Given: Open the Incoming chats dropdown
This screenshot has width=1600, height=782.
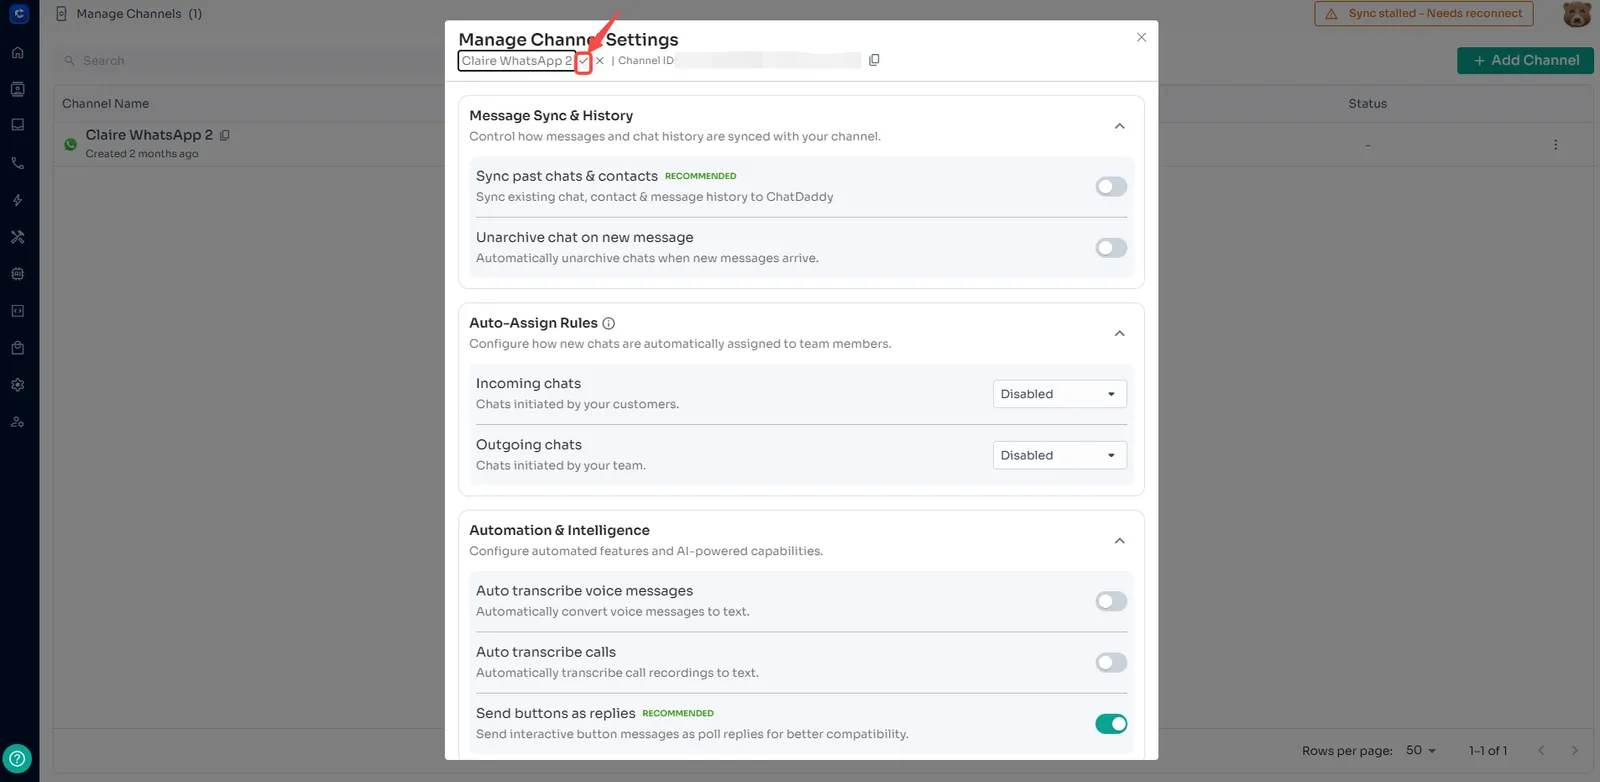Looking at the screenshot, I should tap(1059, 394).
